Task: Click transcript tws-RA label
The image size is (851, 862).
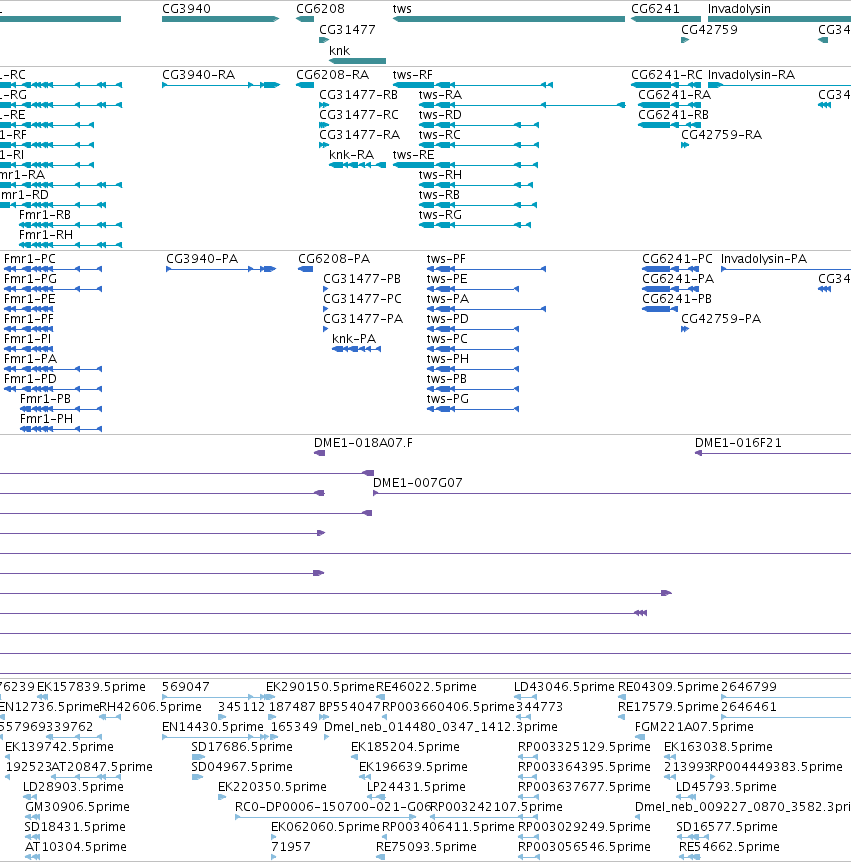Action: (x=440, y=95)
